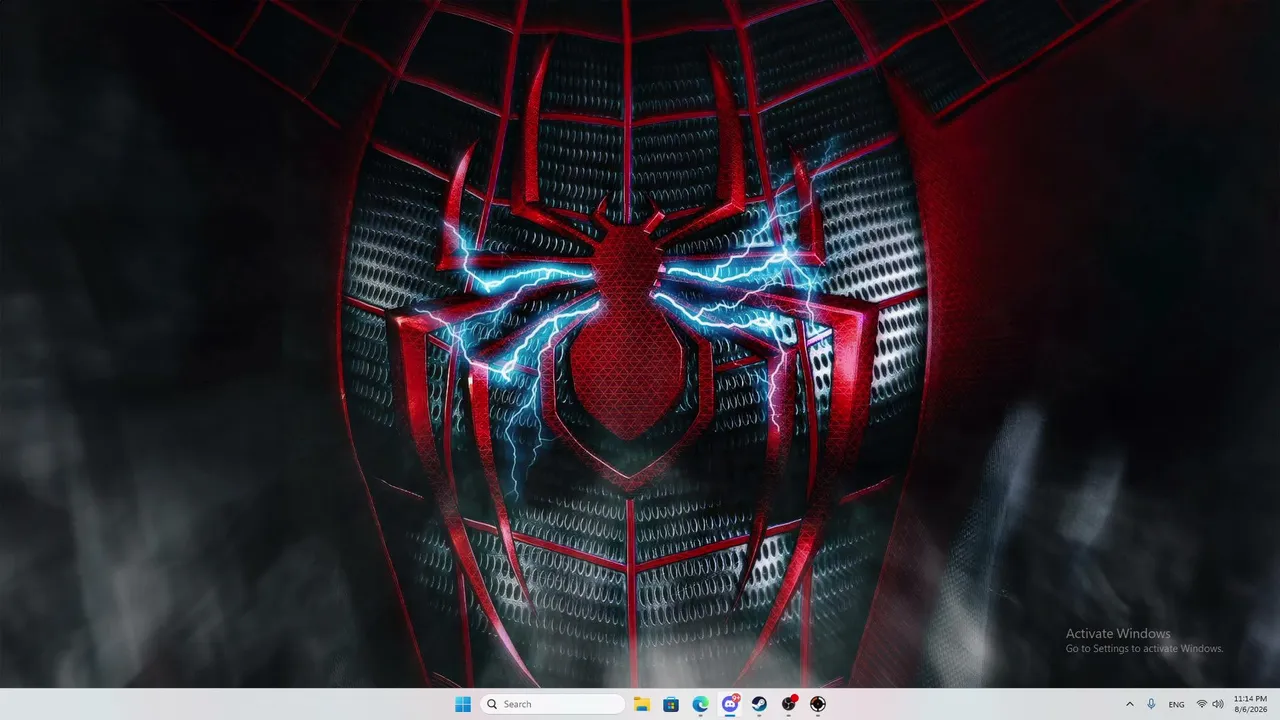Image resolution: width=1280 pixels, height=720 pixels.
Task: Click the microphone icon in system tray
Action: (x=1152, y=704)
